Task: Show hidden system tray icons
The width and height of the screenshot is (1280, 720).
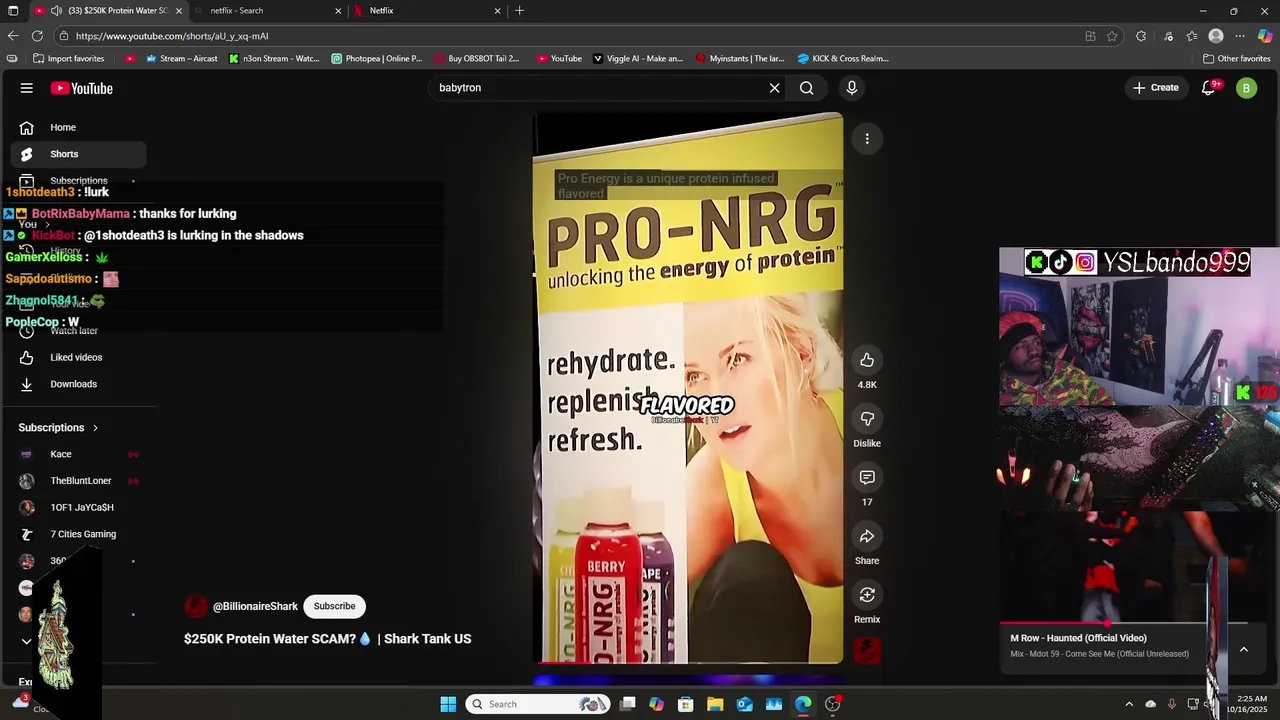Action: click(x=1129, y=704)
